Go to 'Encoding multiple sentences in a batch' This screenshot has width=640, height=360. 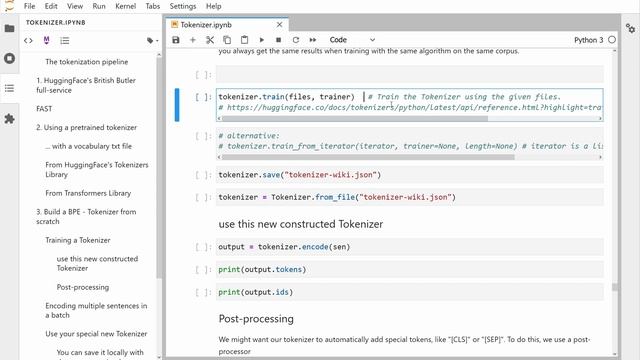coord(96,311)
